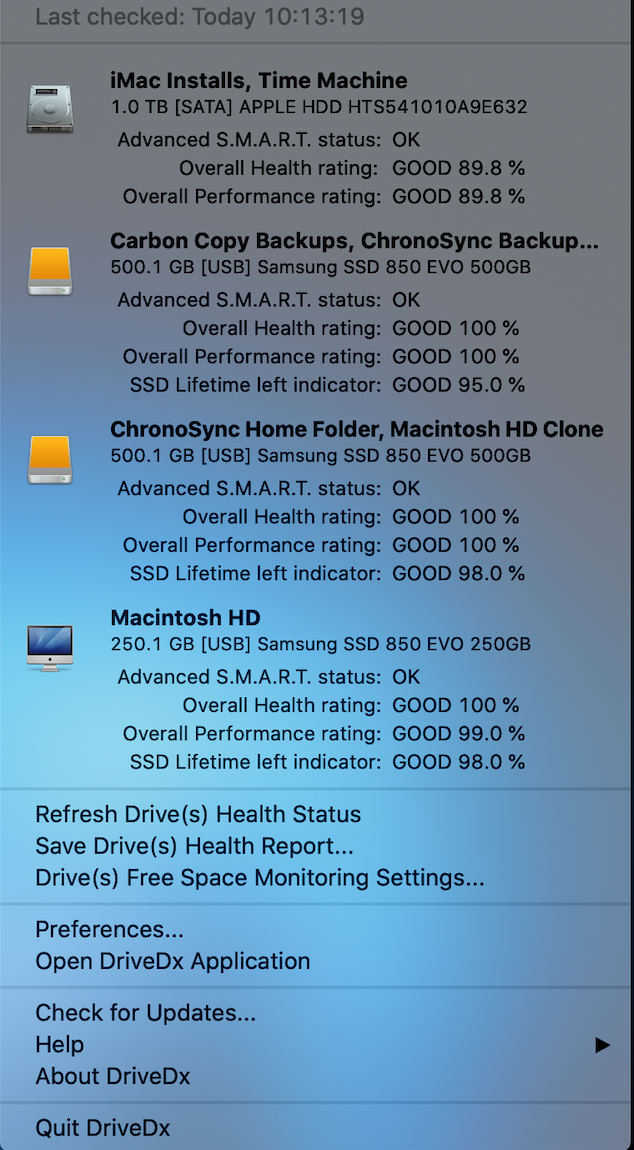Click Macintosh HD SSD Lifetime left indicator label

[x=255, y=762]
